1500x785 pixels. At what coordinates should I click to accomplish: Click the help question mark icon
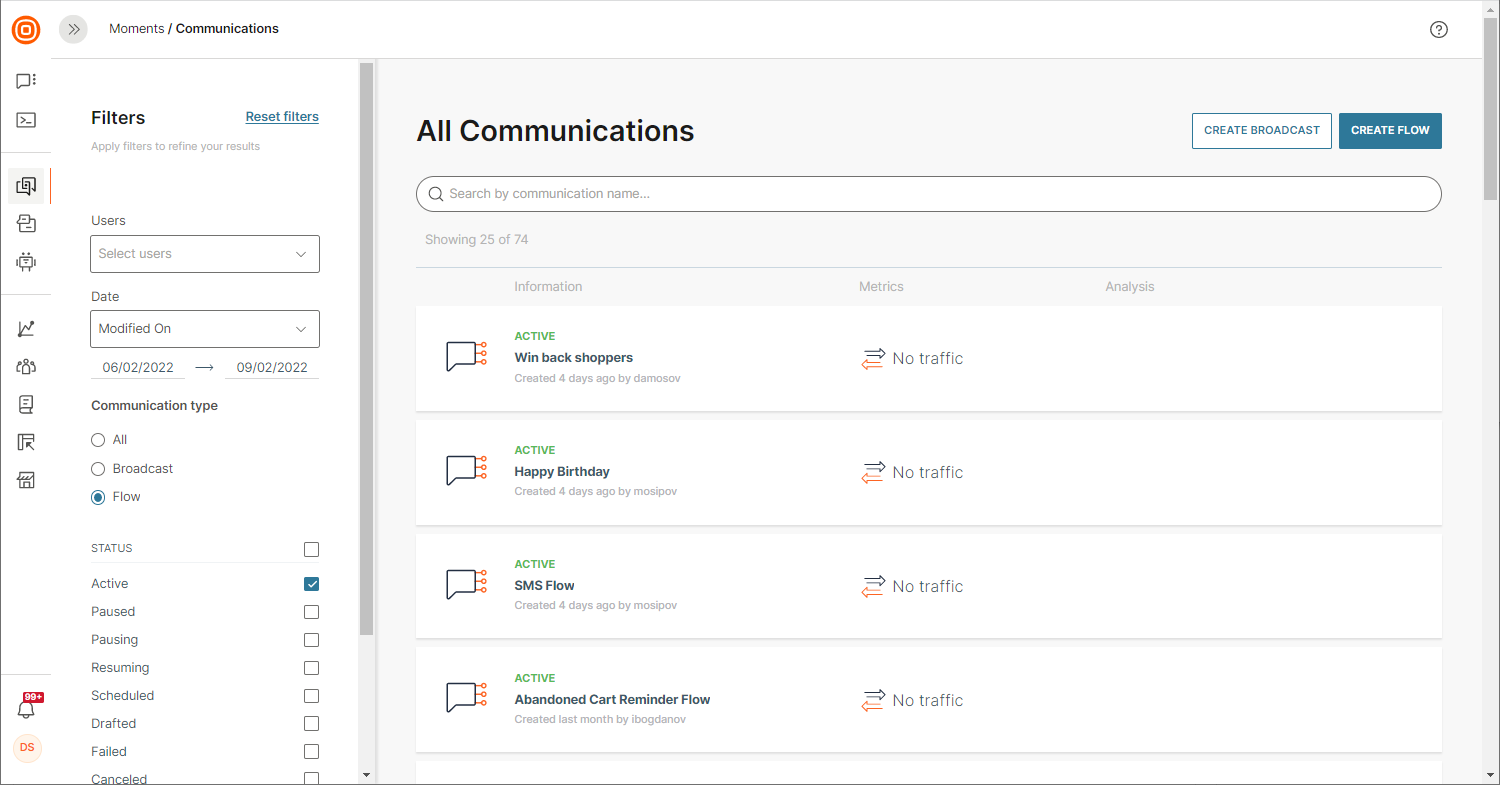click(x=1438, y=30)
